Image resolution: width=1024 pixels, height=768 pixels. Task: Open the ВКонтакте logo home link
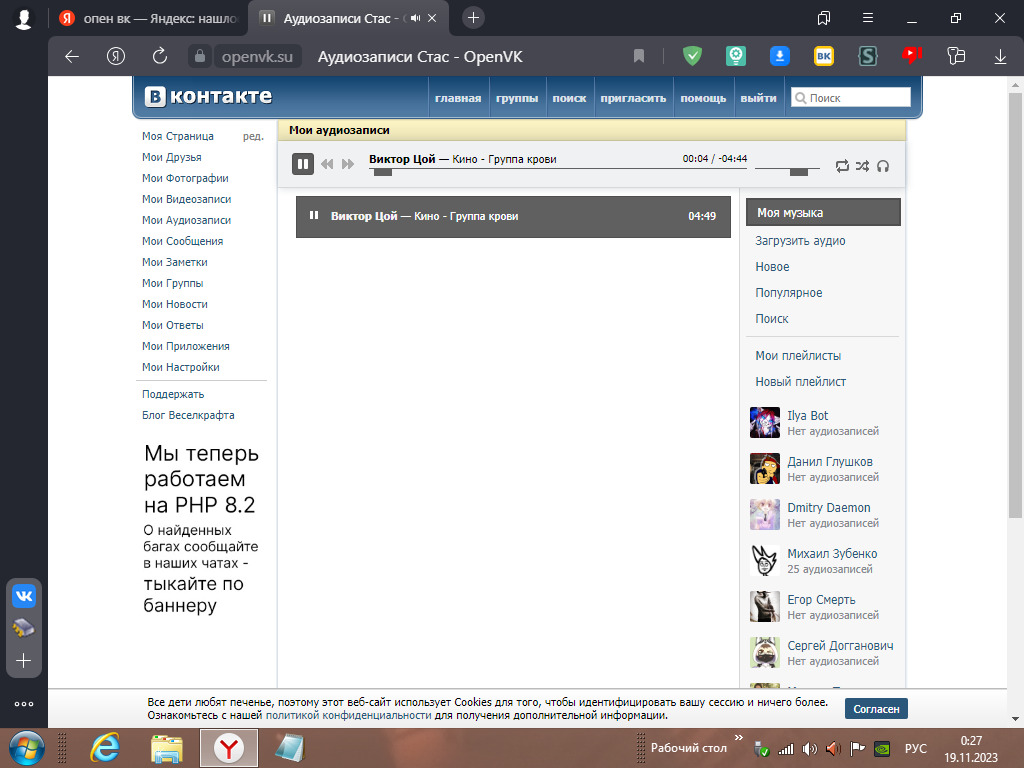[x=208, y=97]
